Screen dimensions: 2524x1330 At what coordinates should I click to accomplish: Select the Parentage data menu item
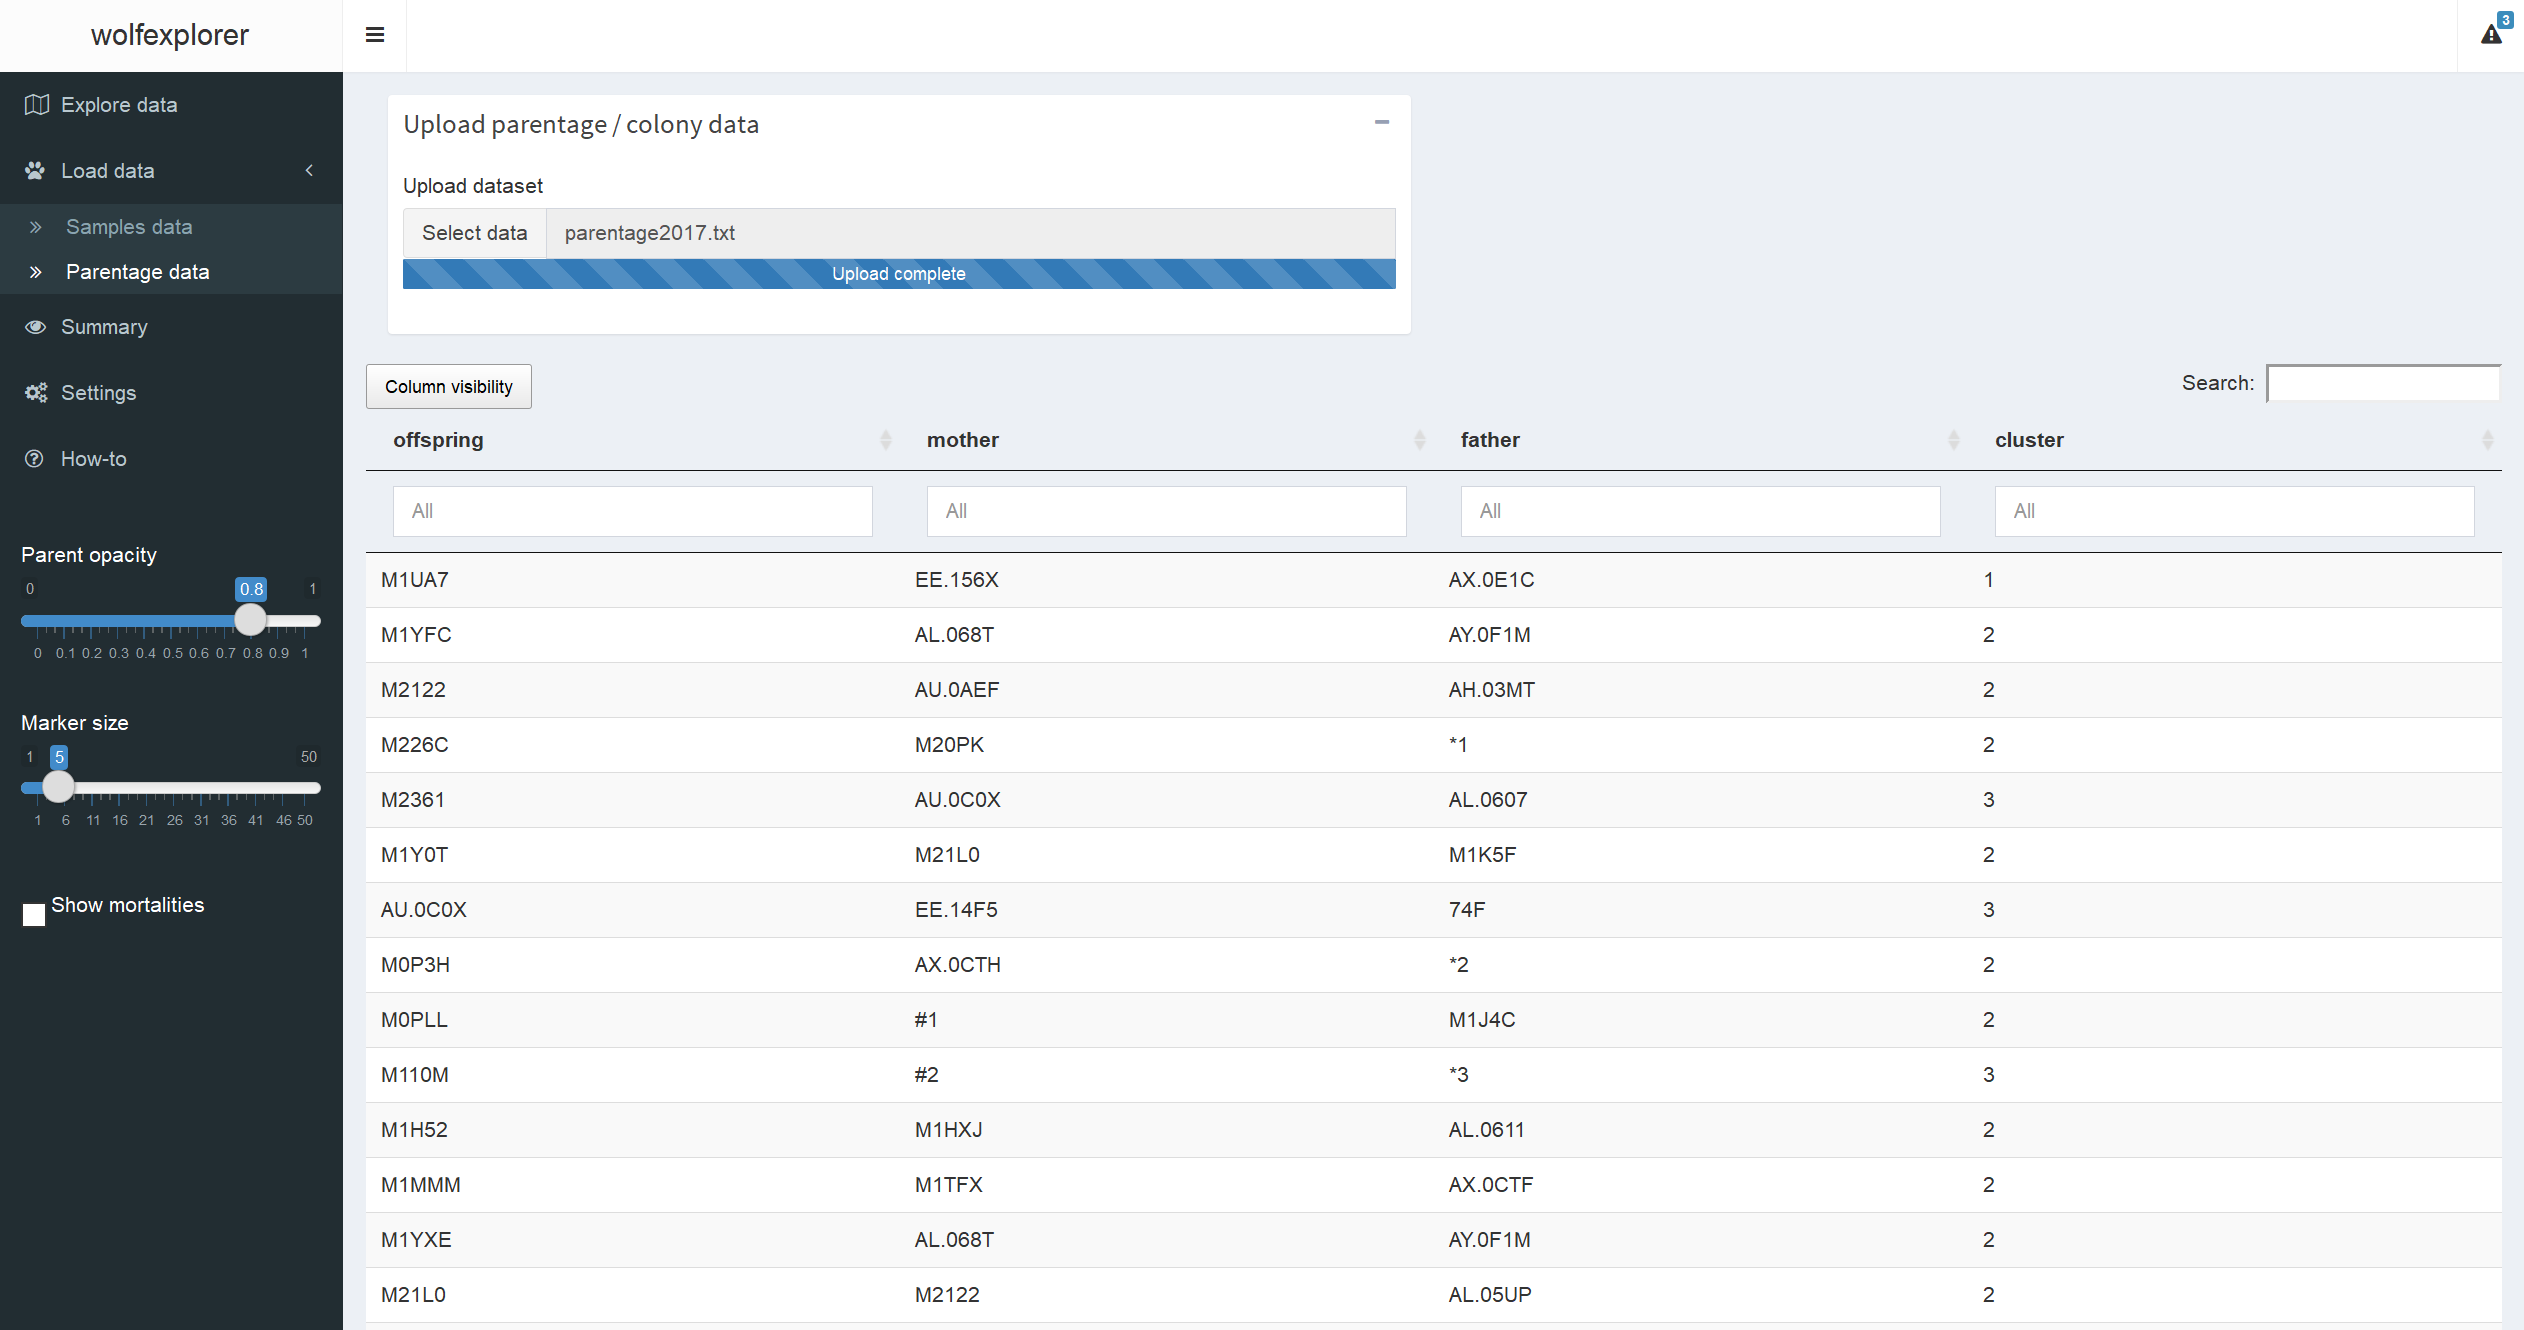pyautogui.click(x=137, y=272)
